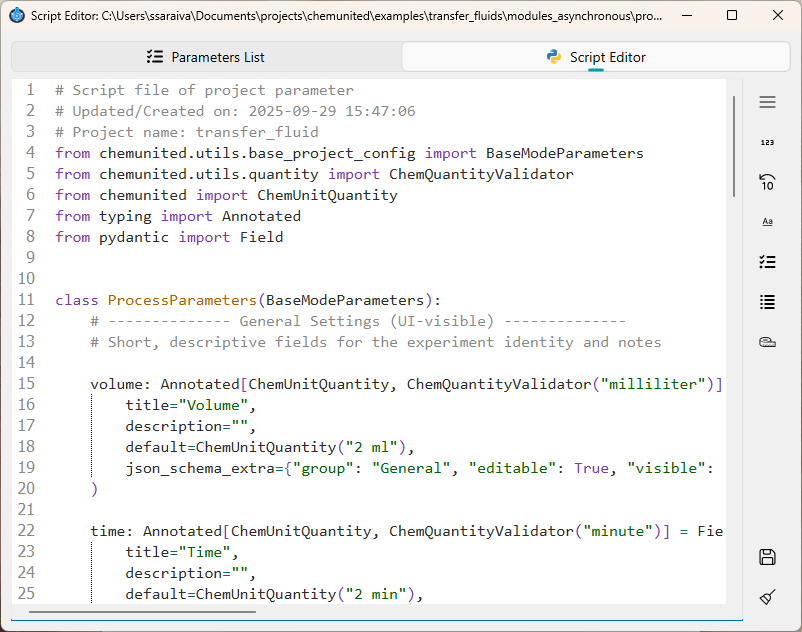Click the 'General Settings (UI-visible)' comment
802x632 pixels.
367,321
